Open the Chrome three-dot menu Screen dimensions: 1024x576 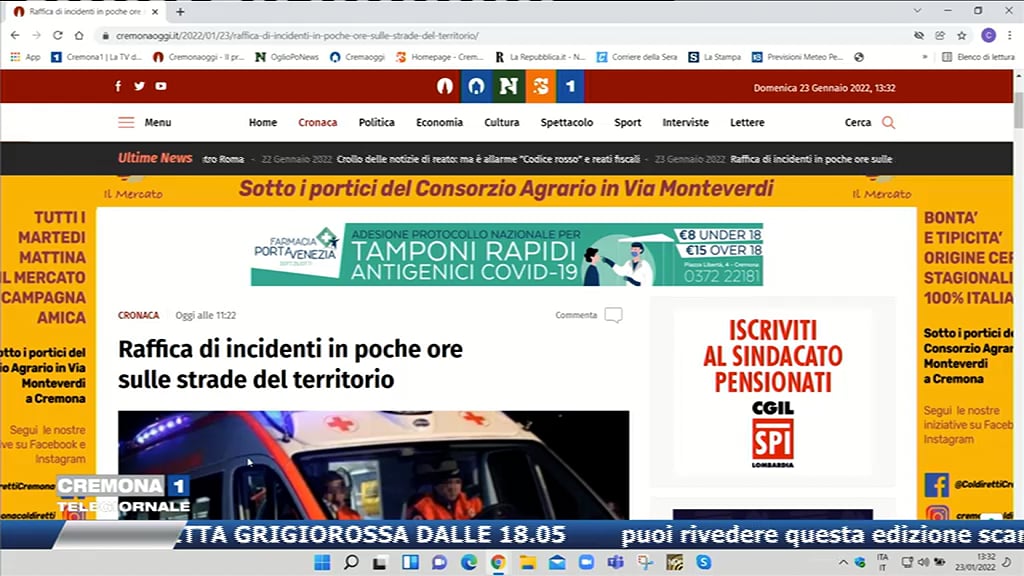pos(1009,35)
